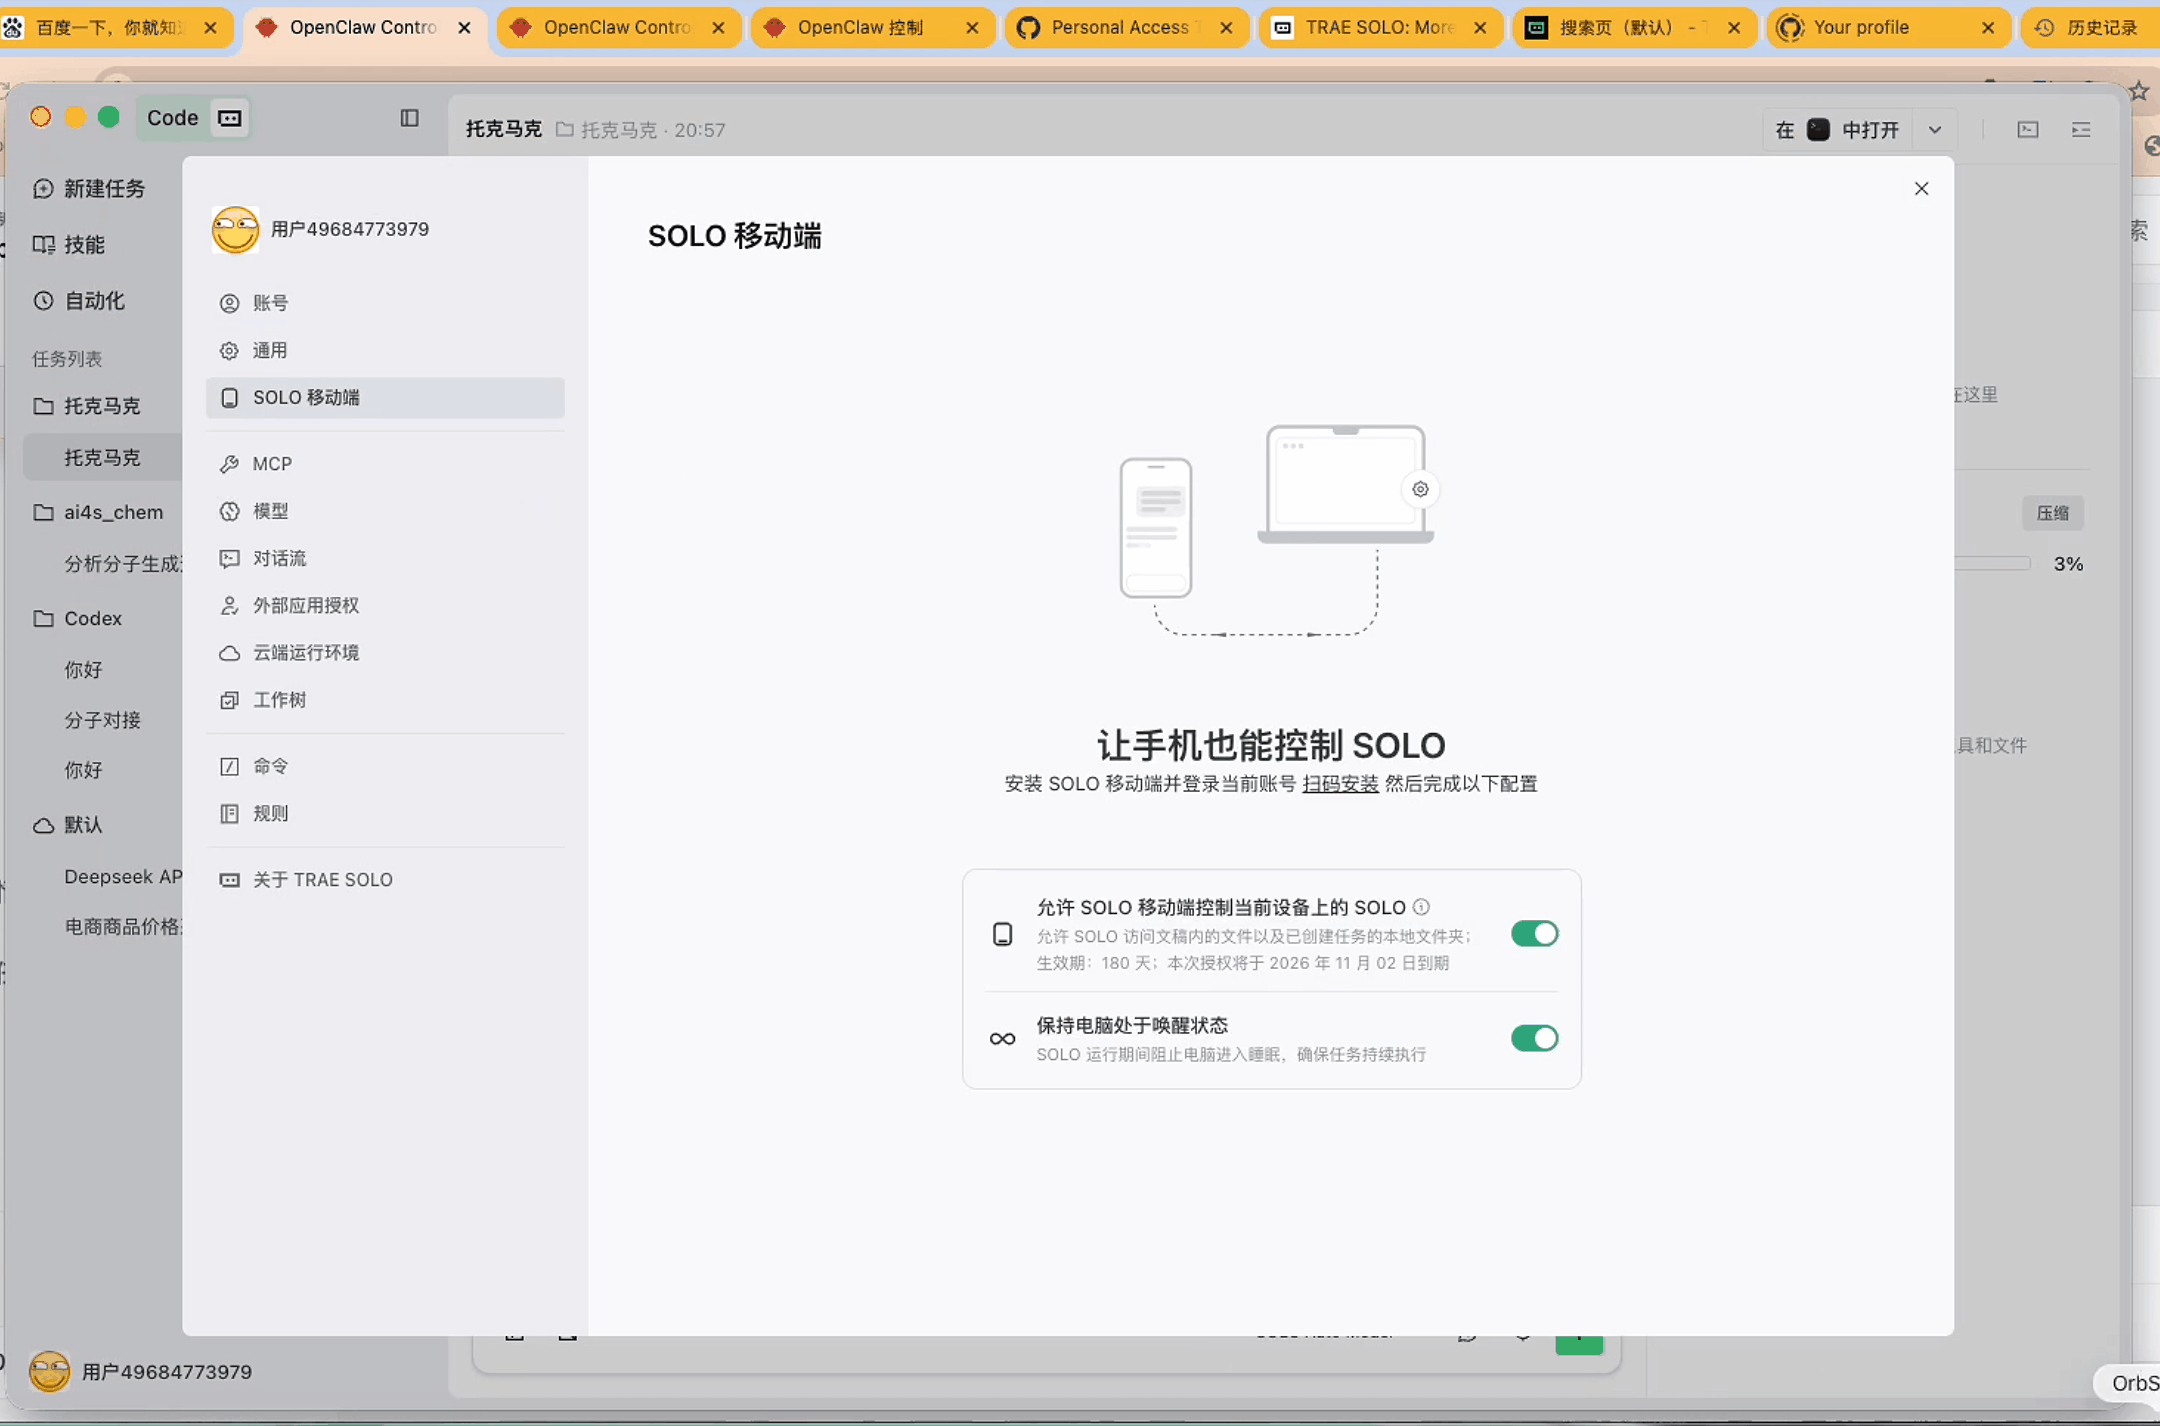Click the 云端运行环境 cloud icon
The image size is (2160, 1426).
tap(229, 653)
